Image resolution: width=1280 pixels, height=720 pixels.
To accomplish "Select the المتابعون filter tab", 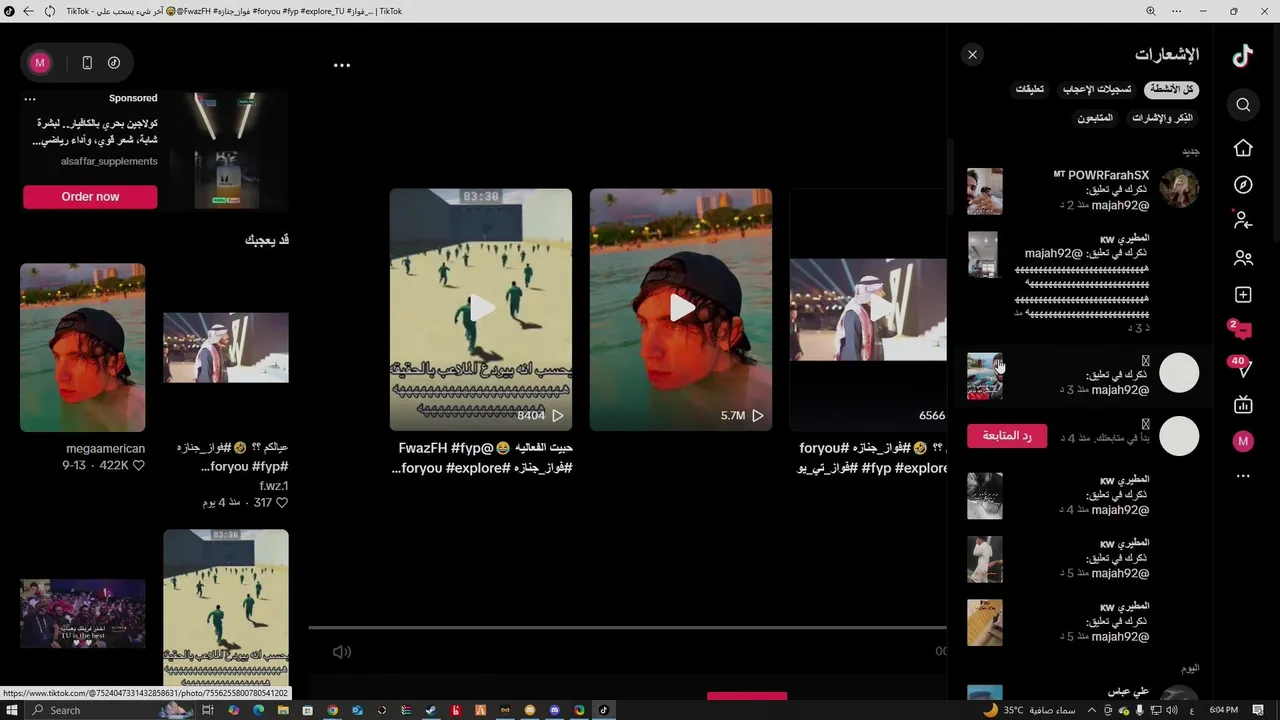I will (x=1095, y=118).
